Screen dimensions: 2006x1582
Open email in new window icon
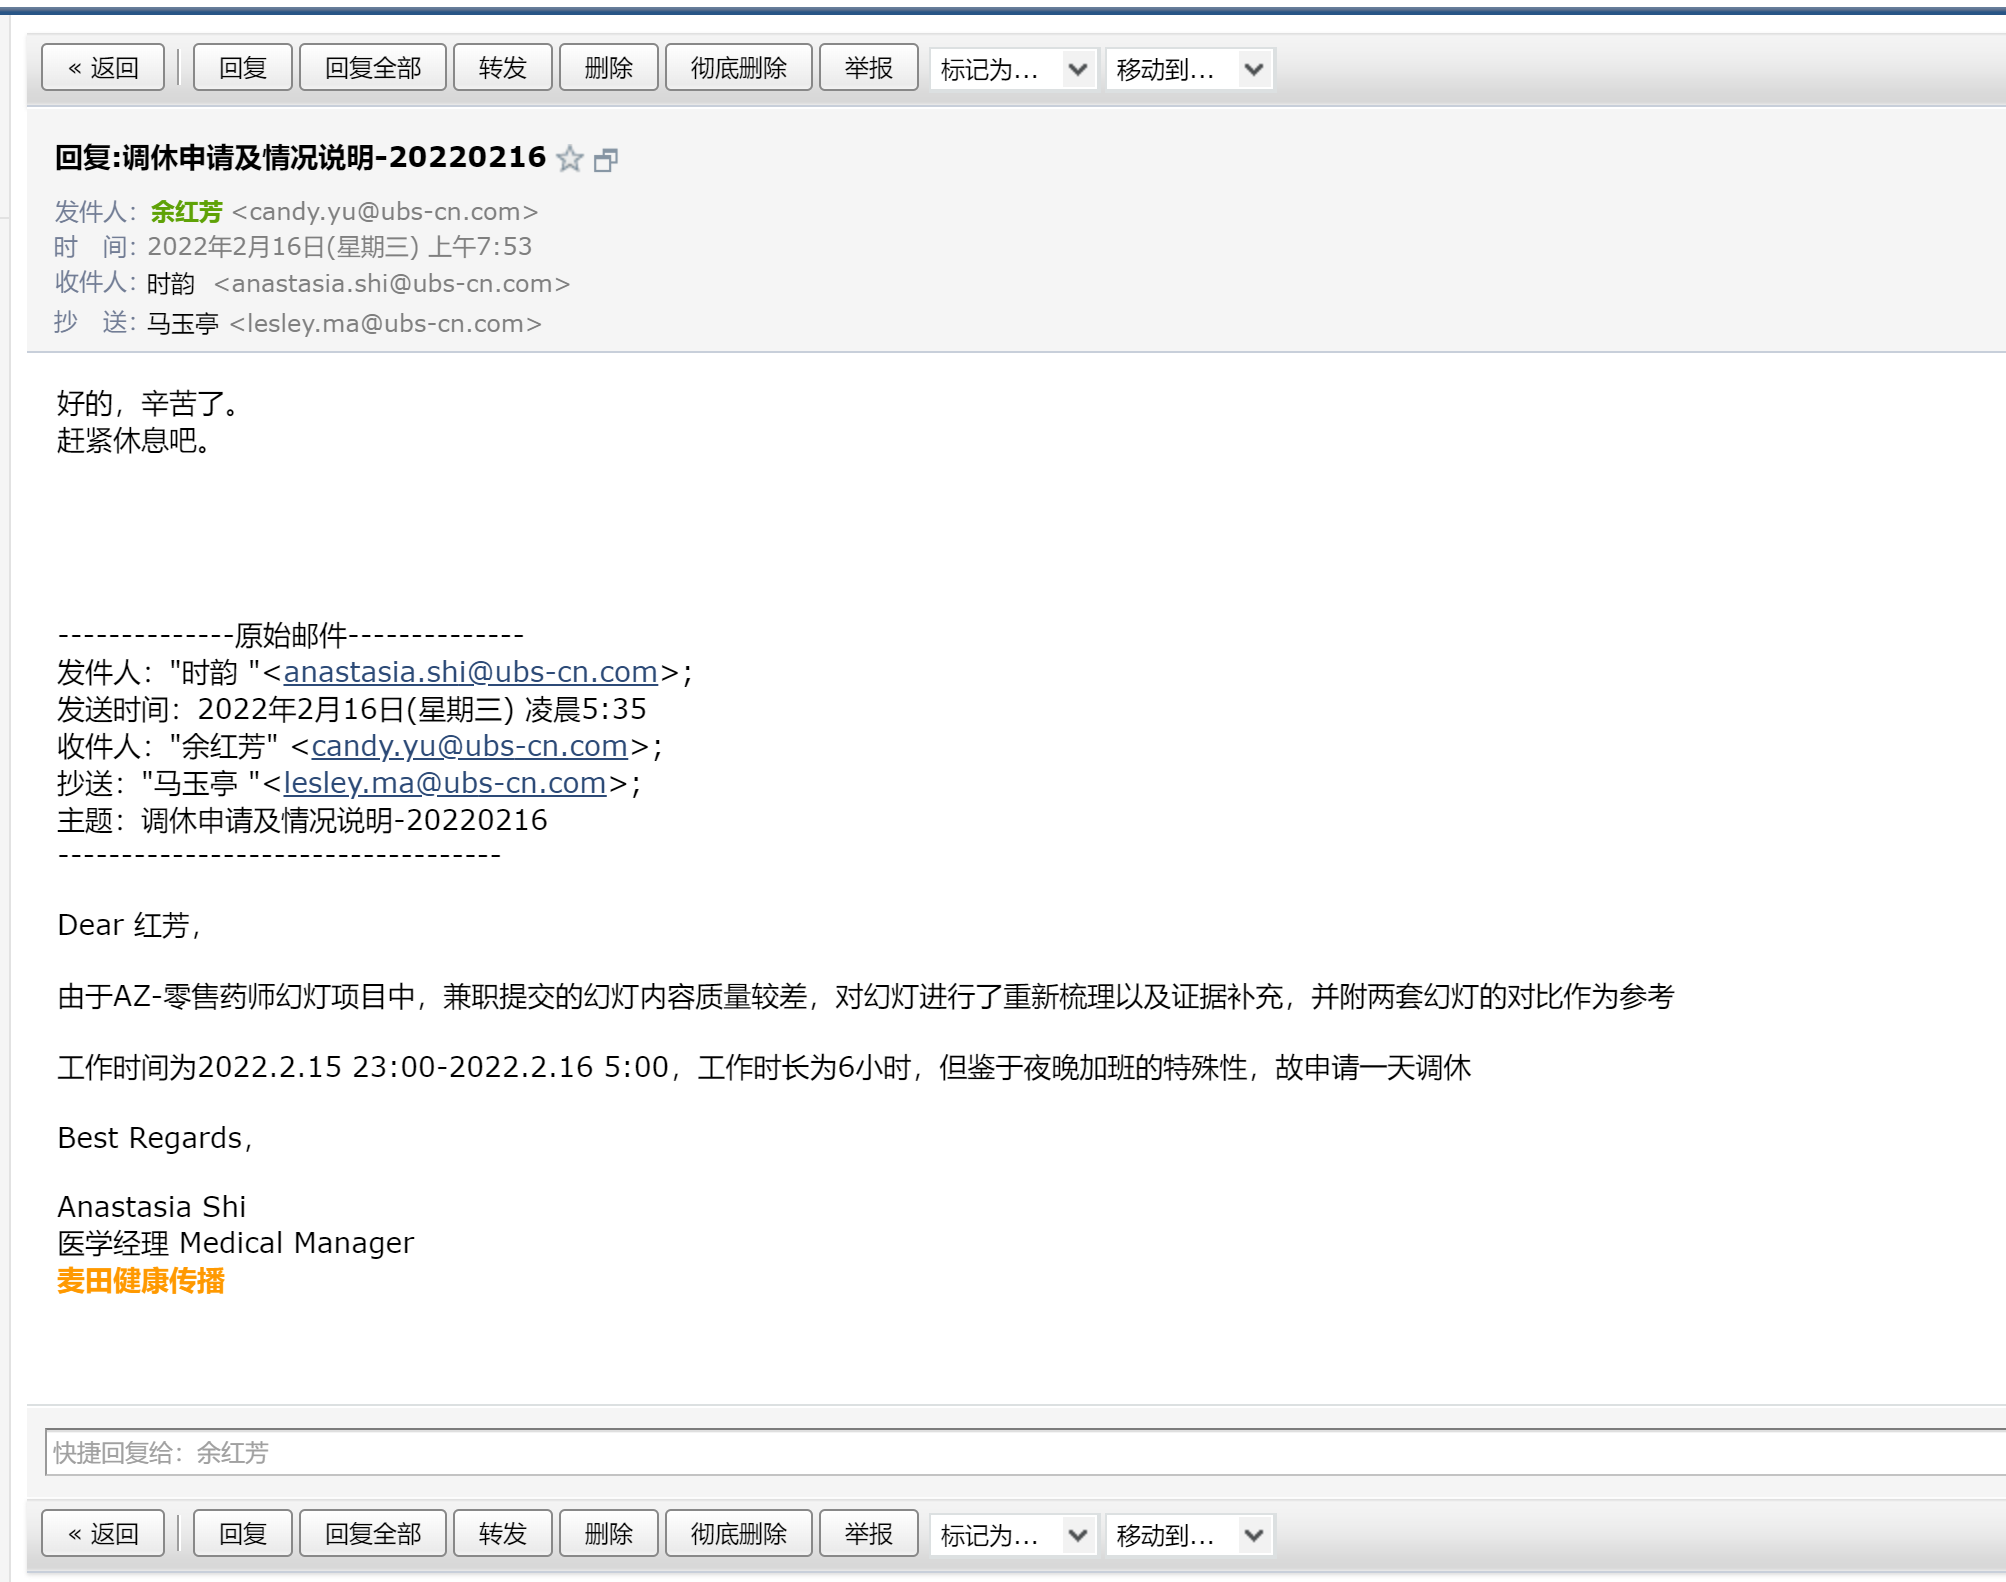606,159
